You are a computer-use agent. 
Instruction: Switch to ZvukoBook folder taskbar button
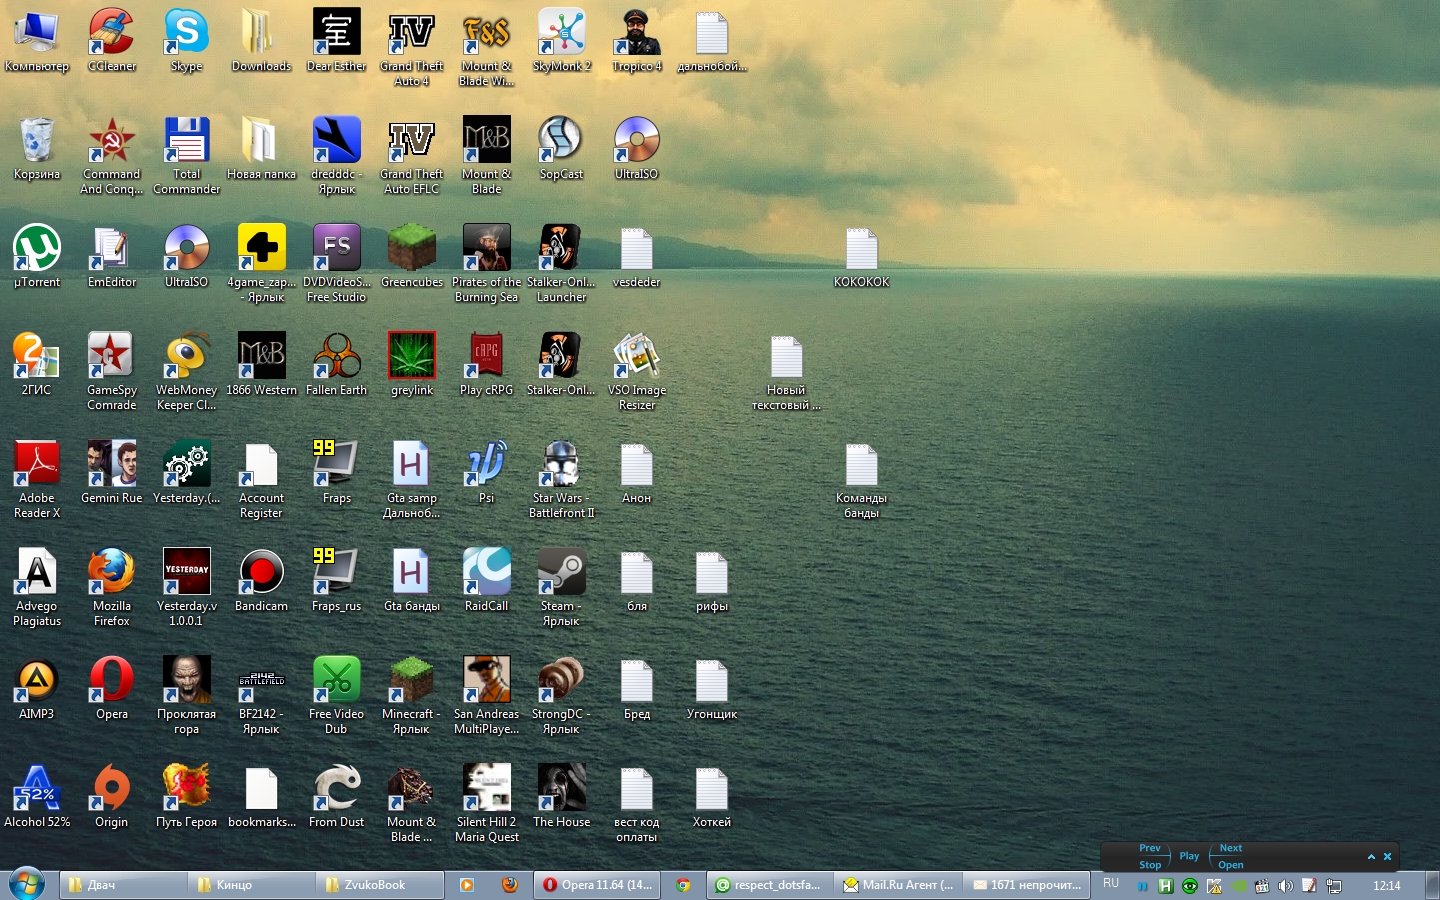click(380, 885)
